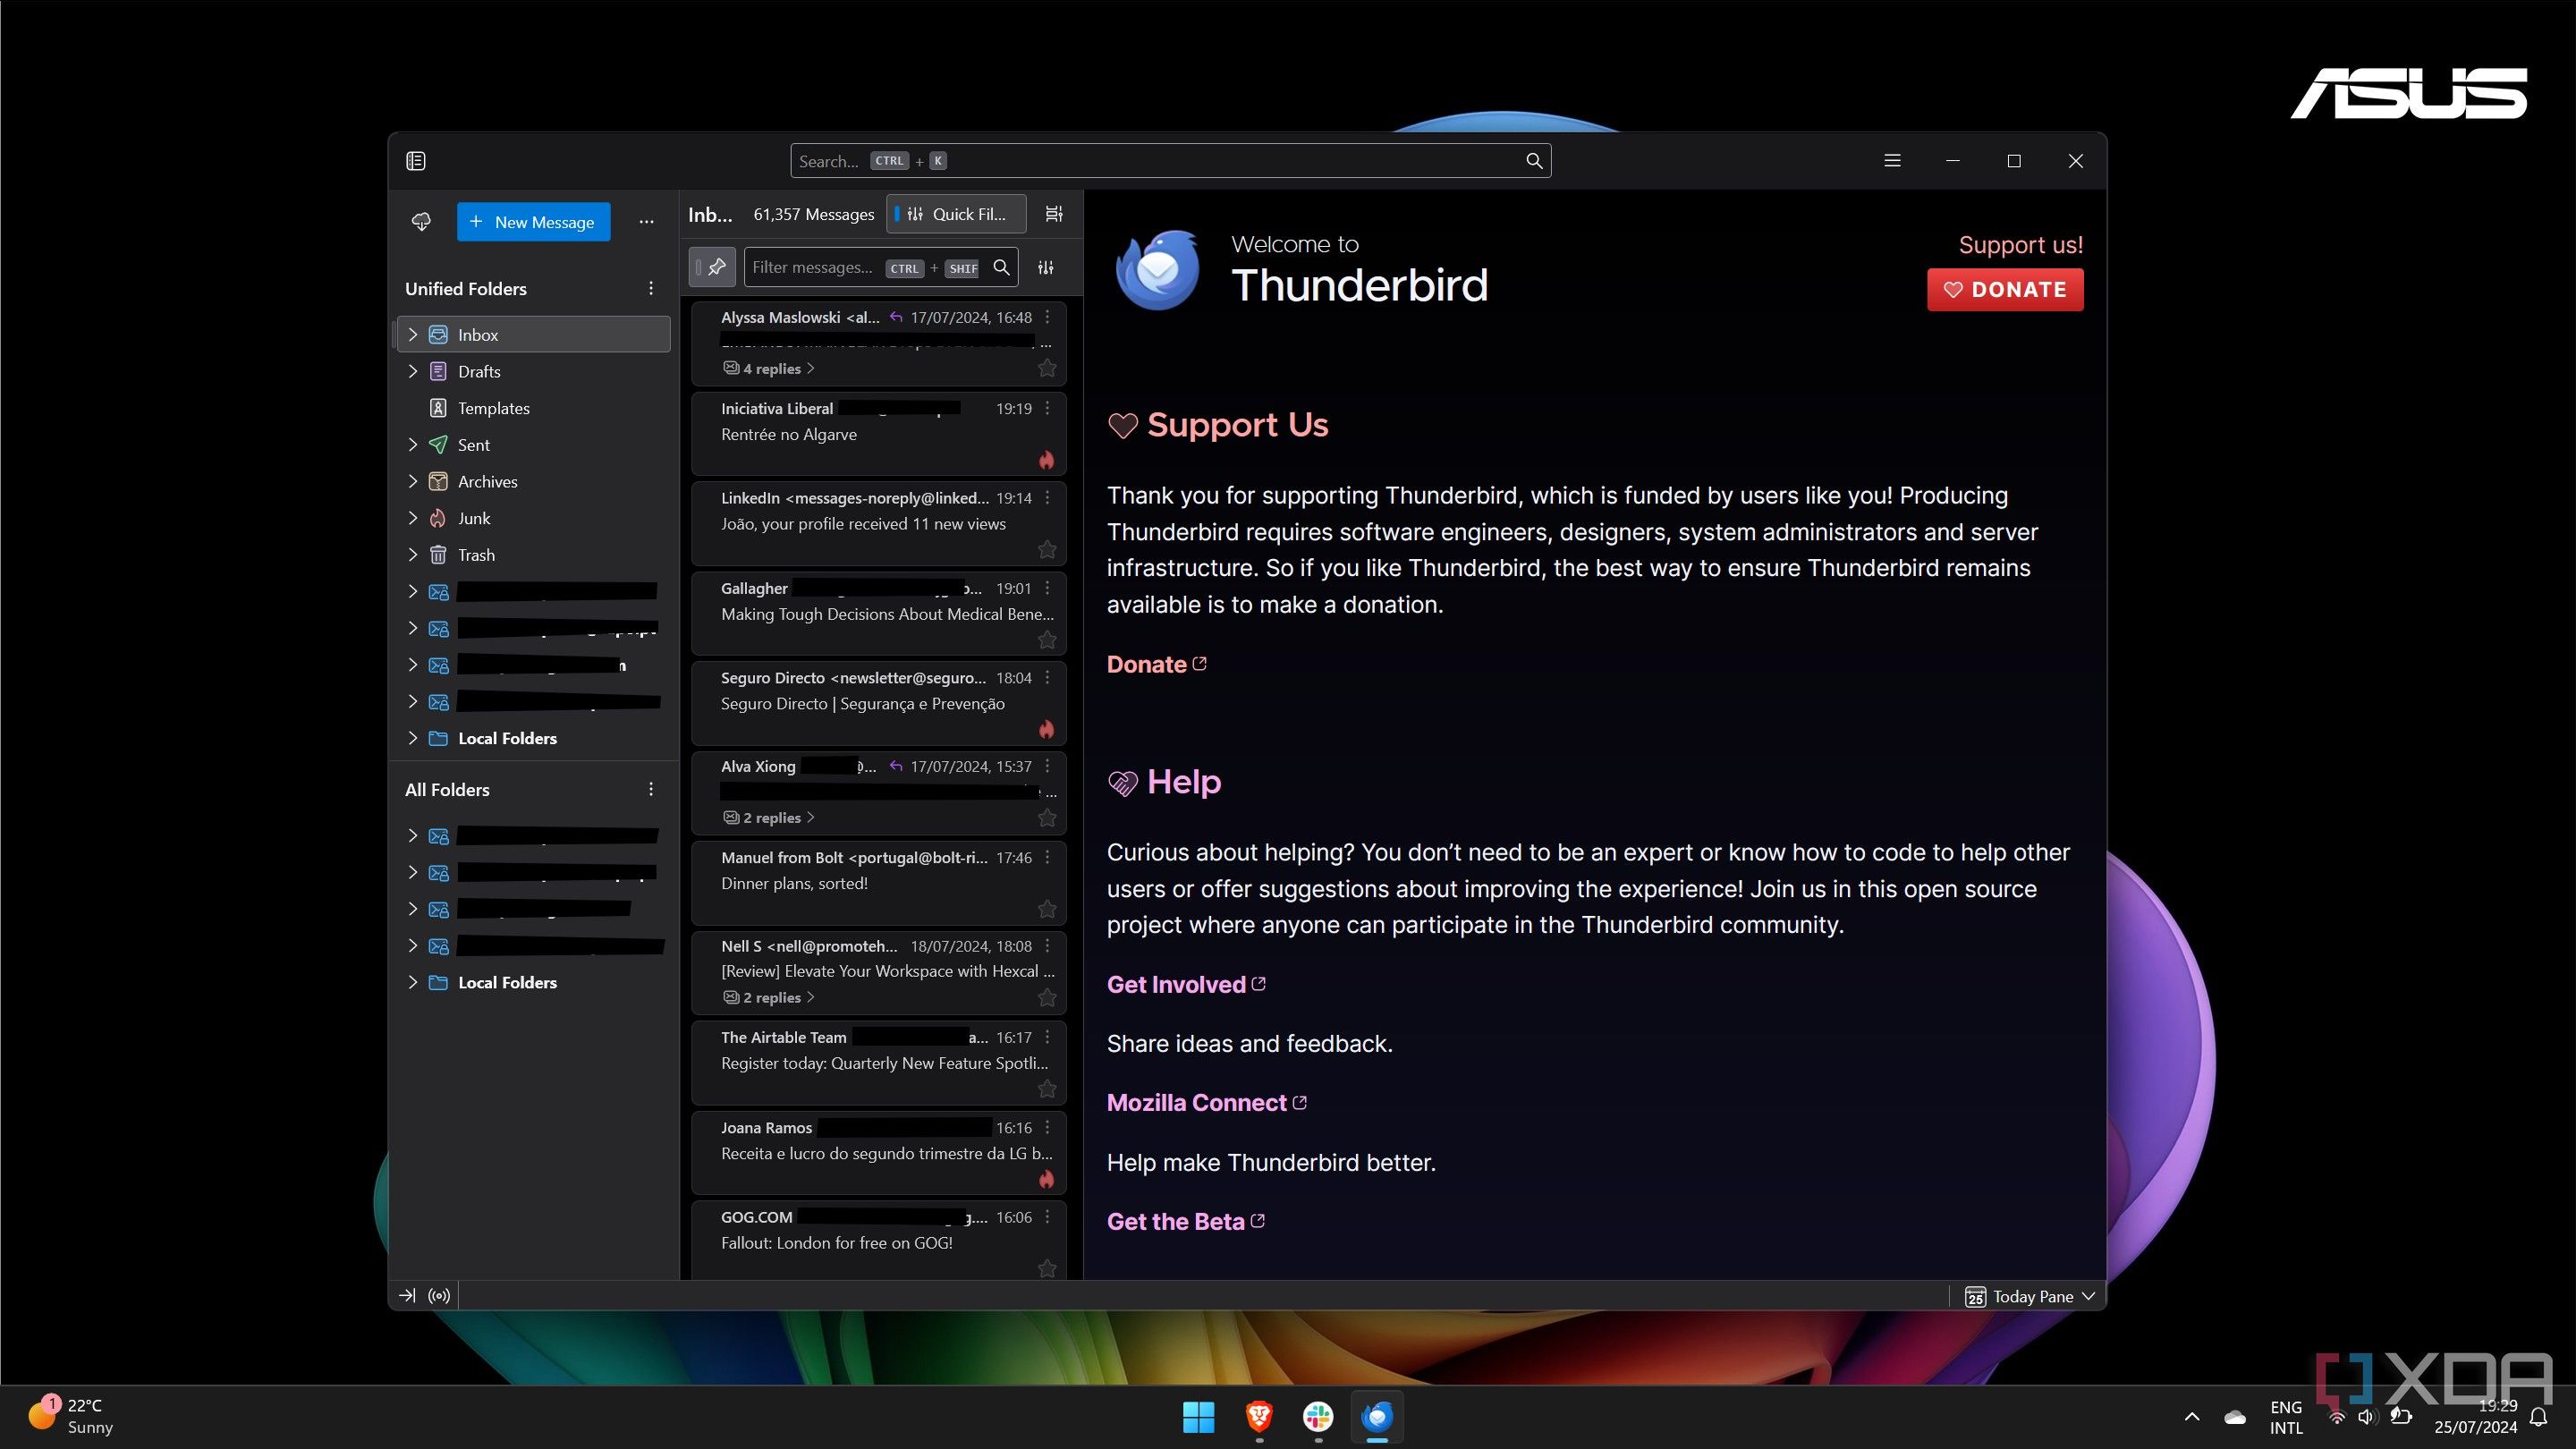
Task: Click the Brave Browser taskbar icon
Action: pos(1256,1415)
